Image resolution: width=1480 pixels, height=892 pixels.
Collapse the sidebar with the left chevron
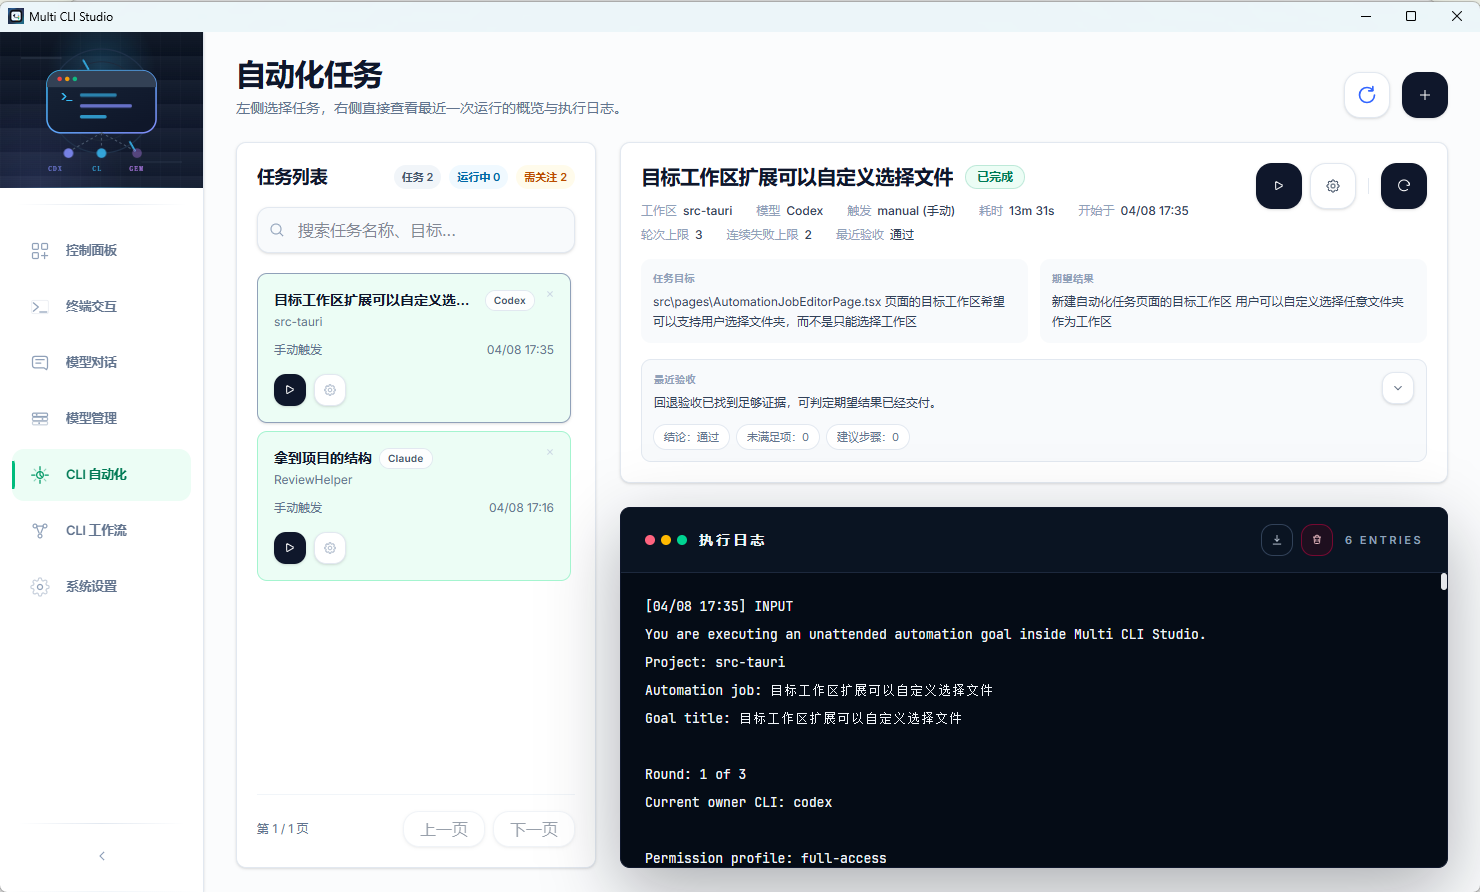point(102,856)
